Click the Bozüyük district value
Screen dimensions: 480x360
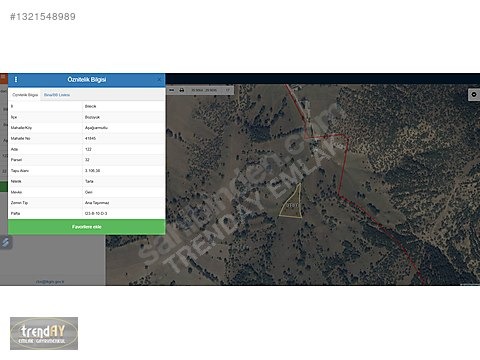point(92,117)
